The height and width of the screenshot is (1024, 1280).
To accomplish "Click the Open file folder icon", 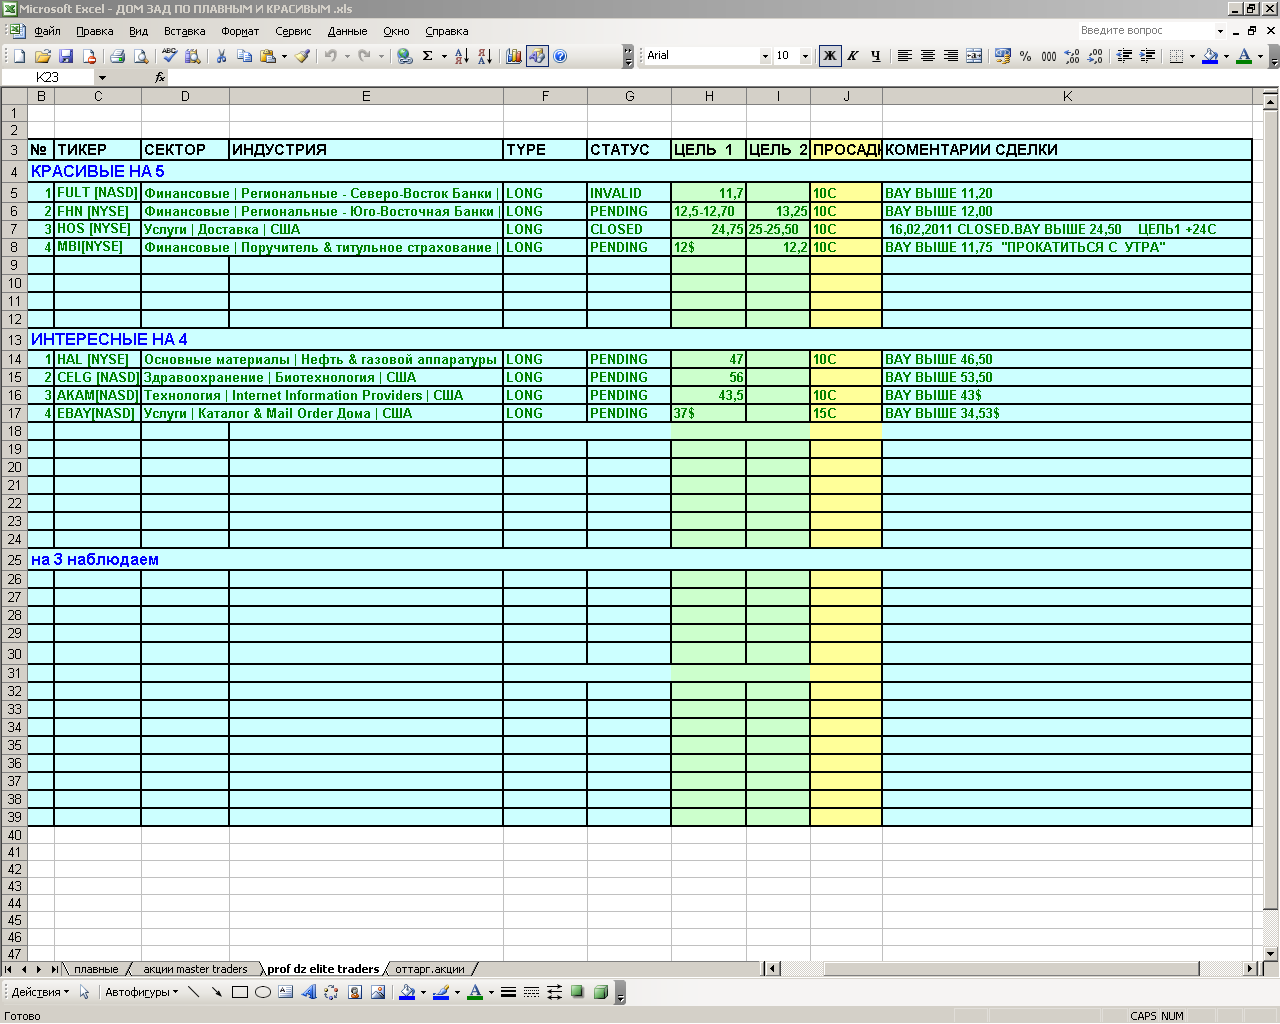I will pos(43,56).
